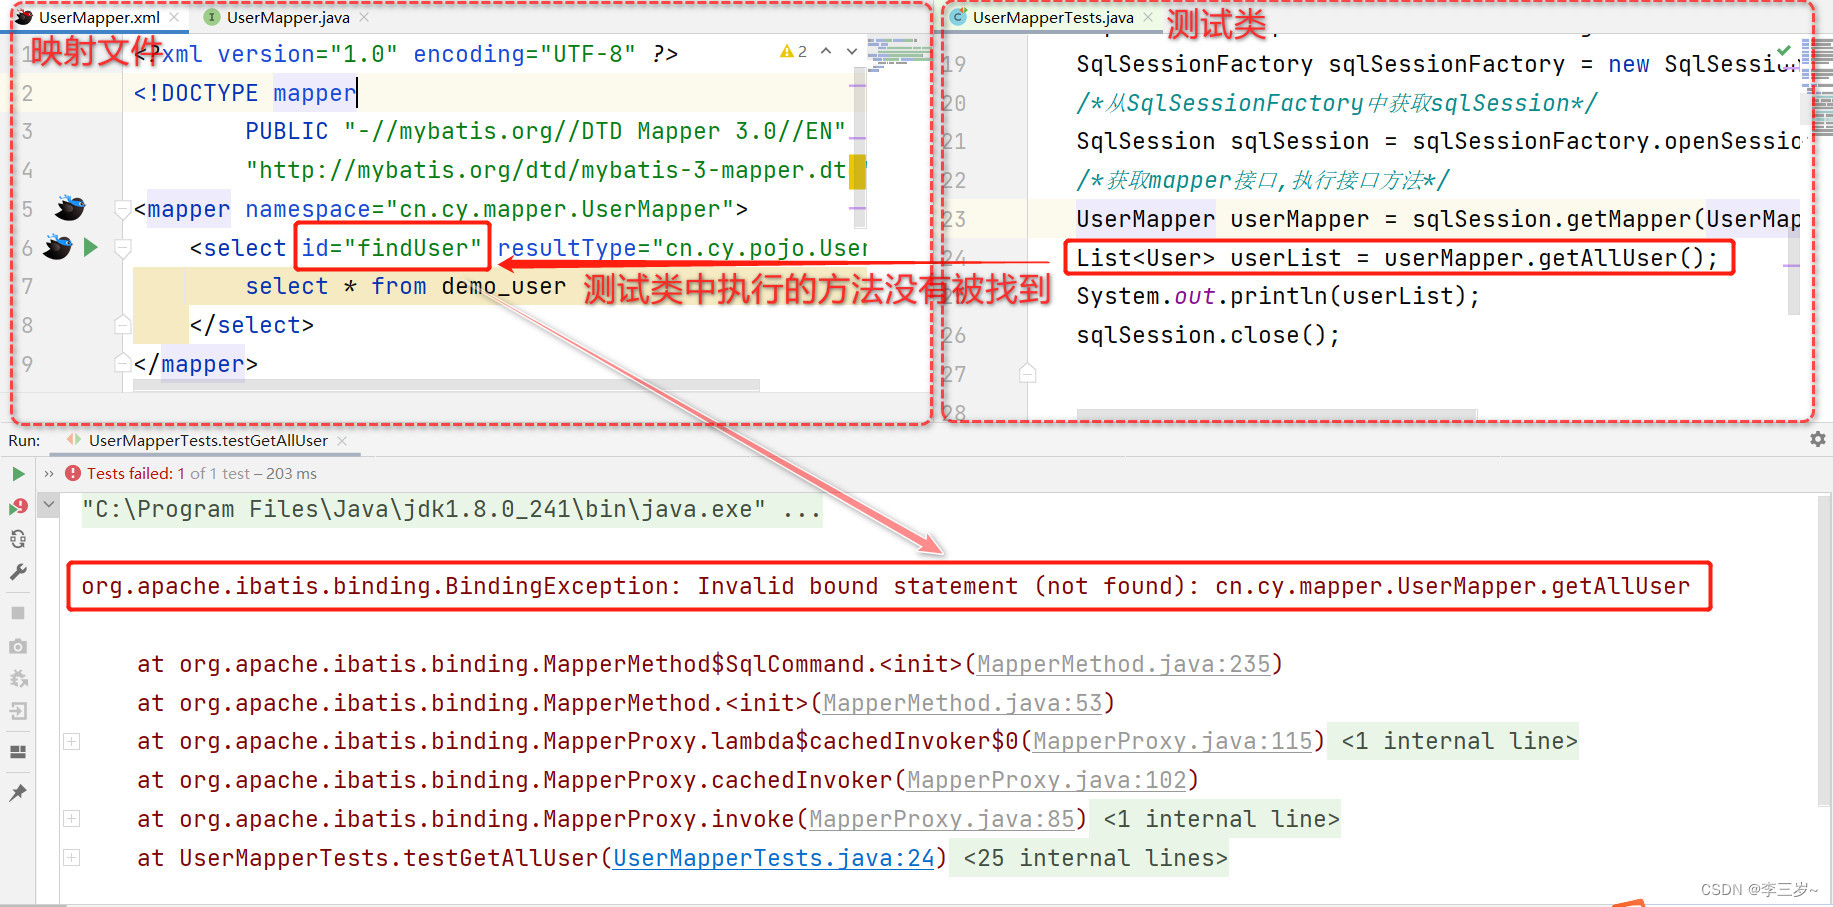This screenshot has height=907, width=1833.
Task: Click the gray stop square in Run panel
Action: [x=18, y=613]
